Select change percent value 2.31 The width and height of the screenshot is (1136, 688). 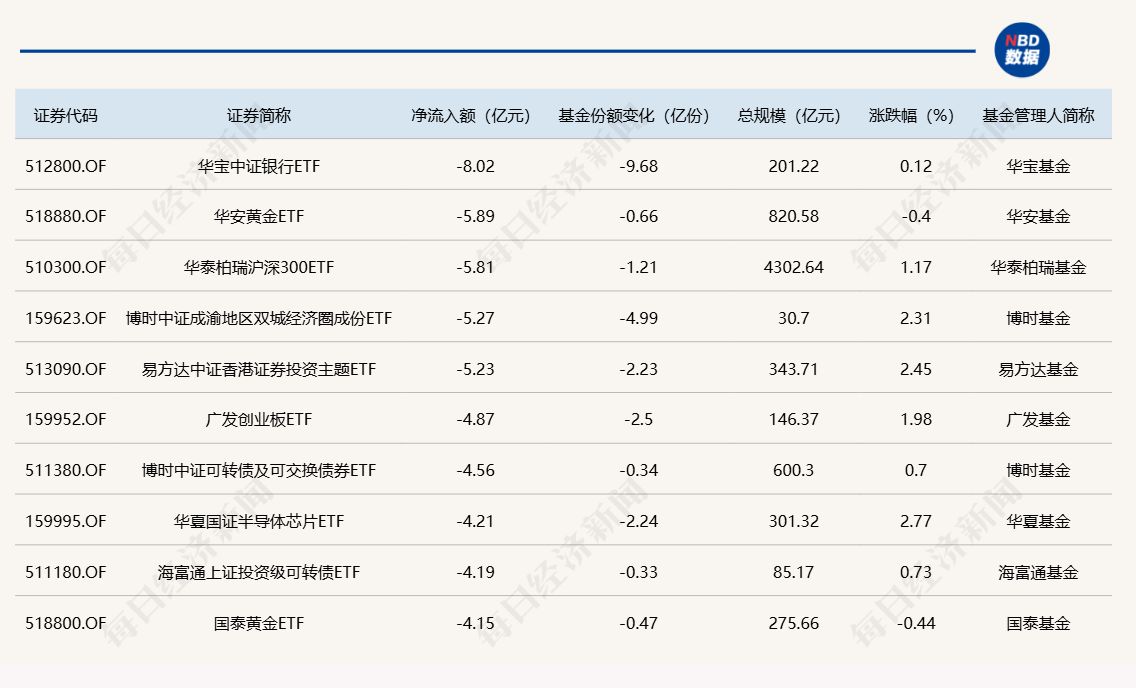[x=916, y=318]
